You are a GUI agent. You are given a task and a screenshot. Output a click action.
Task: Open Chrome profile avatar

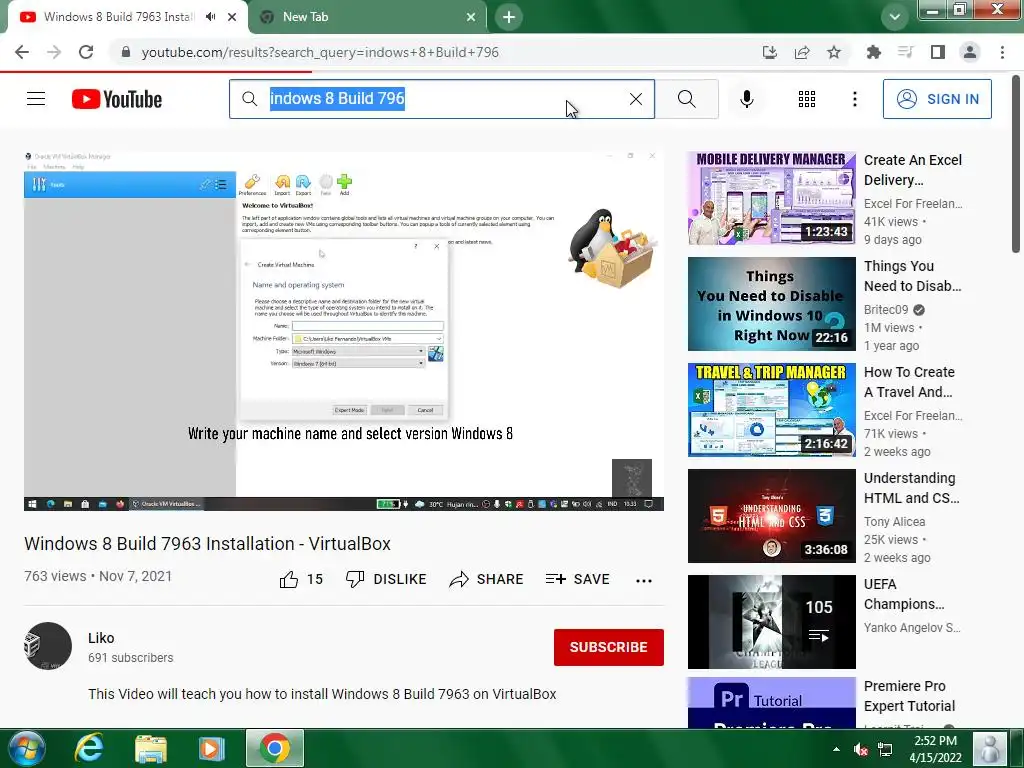pos(970,52)
